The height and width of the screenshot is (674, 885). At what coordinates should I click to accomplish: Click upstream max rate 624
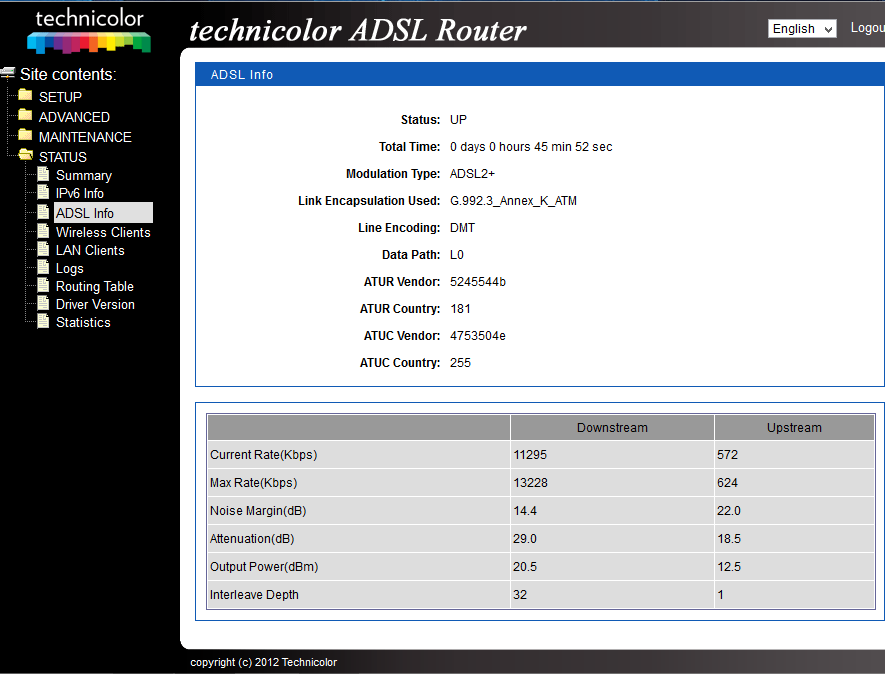pyautogui.click(x=728, y=483)
